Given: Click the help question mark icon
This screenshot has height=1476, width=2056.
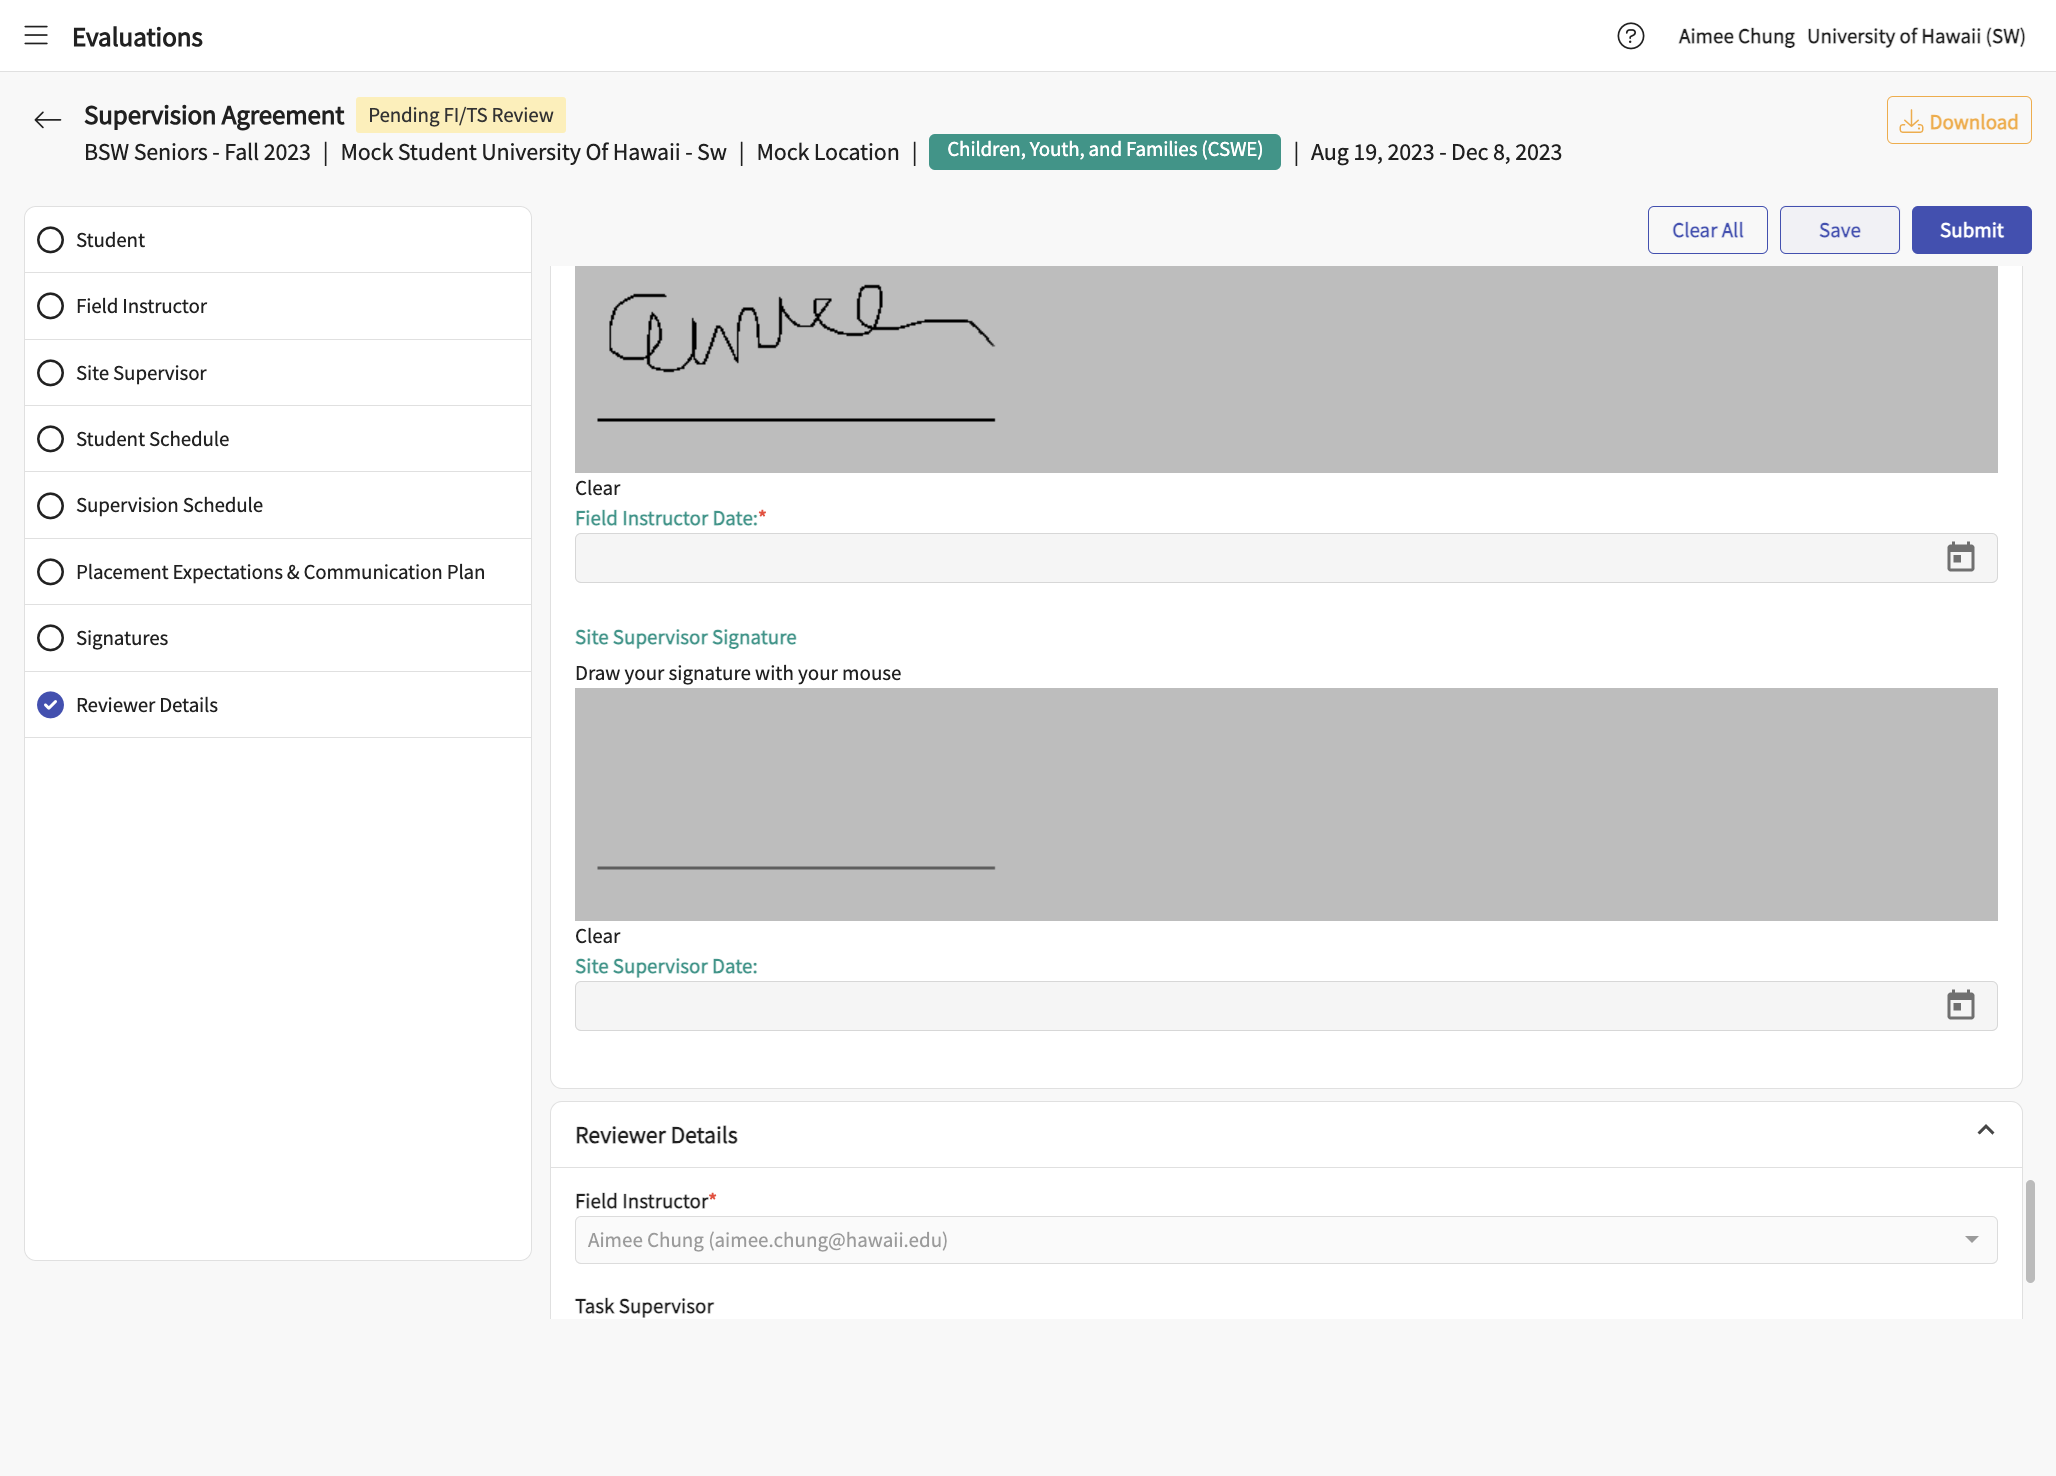Looking at the screenshot, I should coord(1630,36).
